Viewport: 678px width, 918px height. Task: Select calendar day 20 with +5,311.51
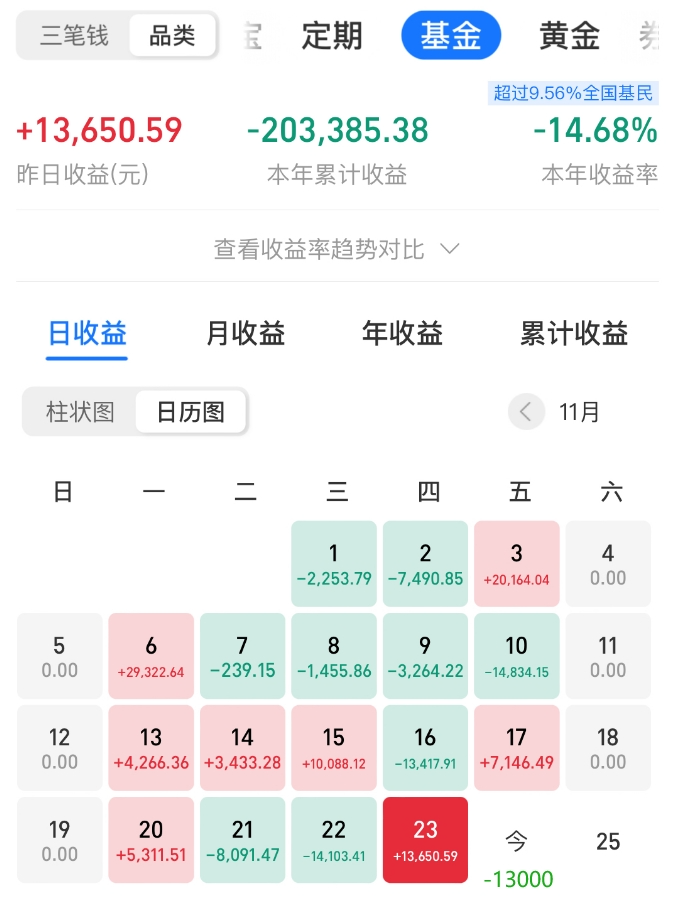(x=151, y=840)
